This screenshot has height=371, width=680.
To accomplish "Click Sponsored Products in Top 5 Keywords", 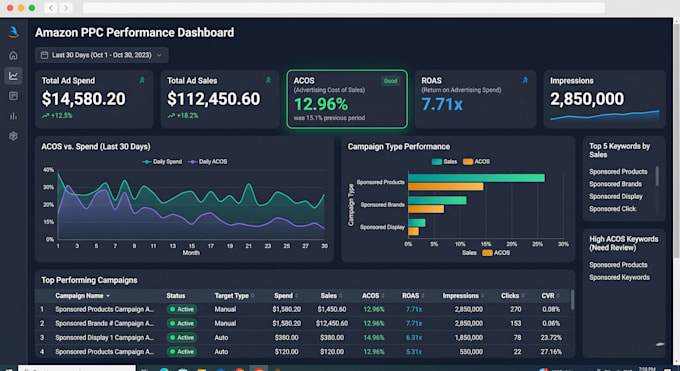I will coord(618,171).
